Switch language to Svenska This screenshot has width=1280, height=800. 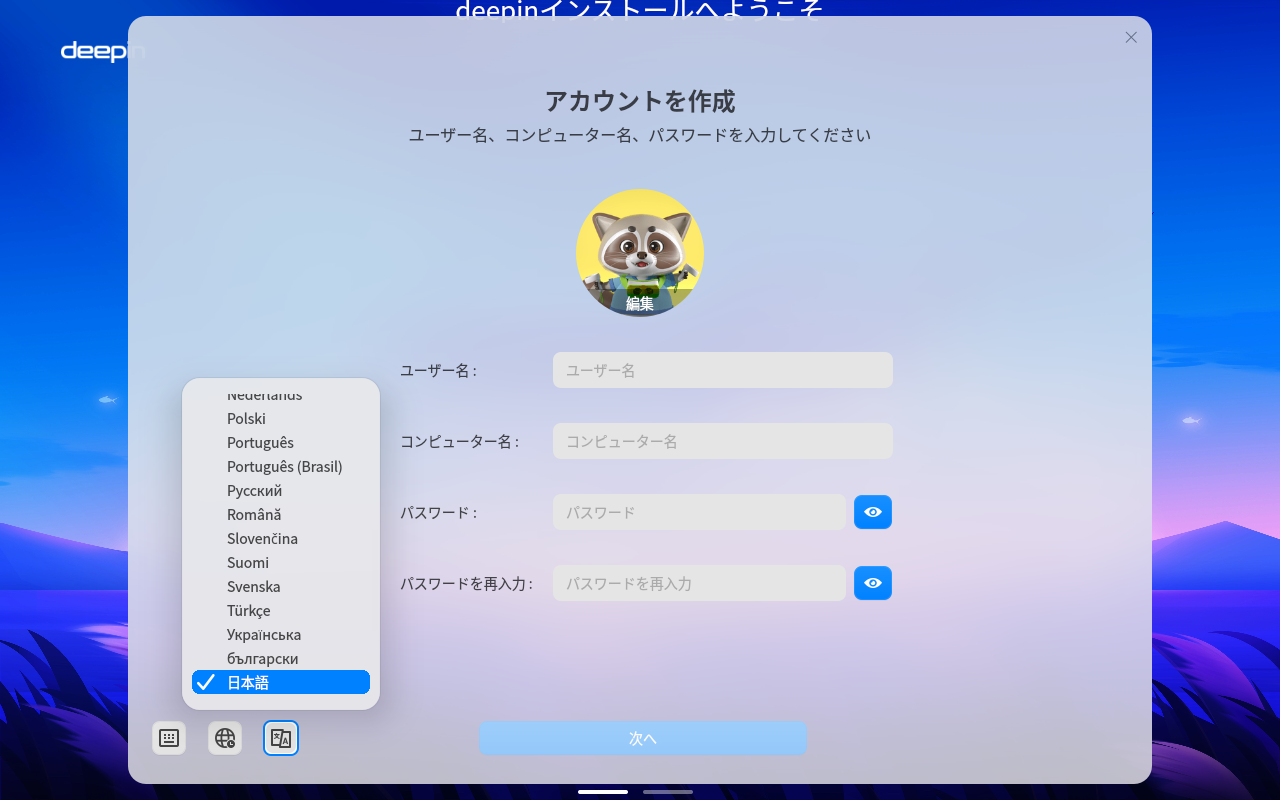(281, 586)
